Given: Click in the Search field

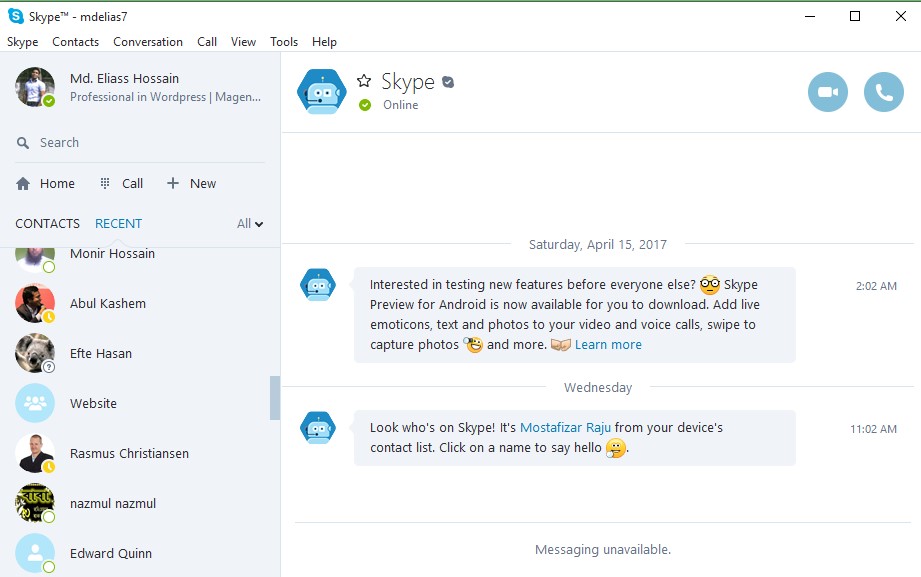Looking at the screenshot, I should click(140, 143).
